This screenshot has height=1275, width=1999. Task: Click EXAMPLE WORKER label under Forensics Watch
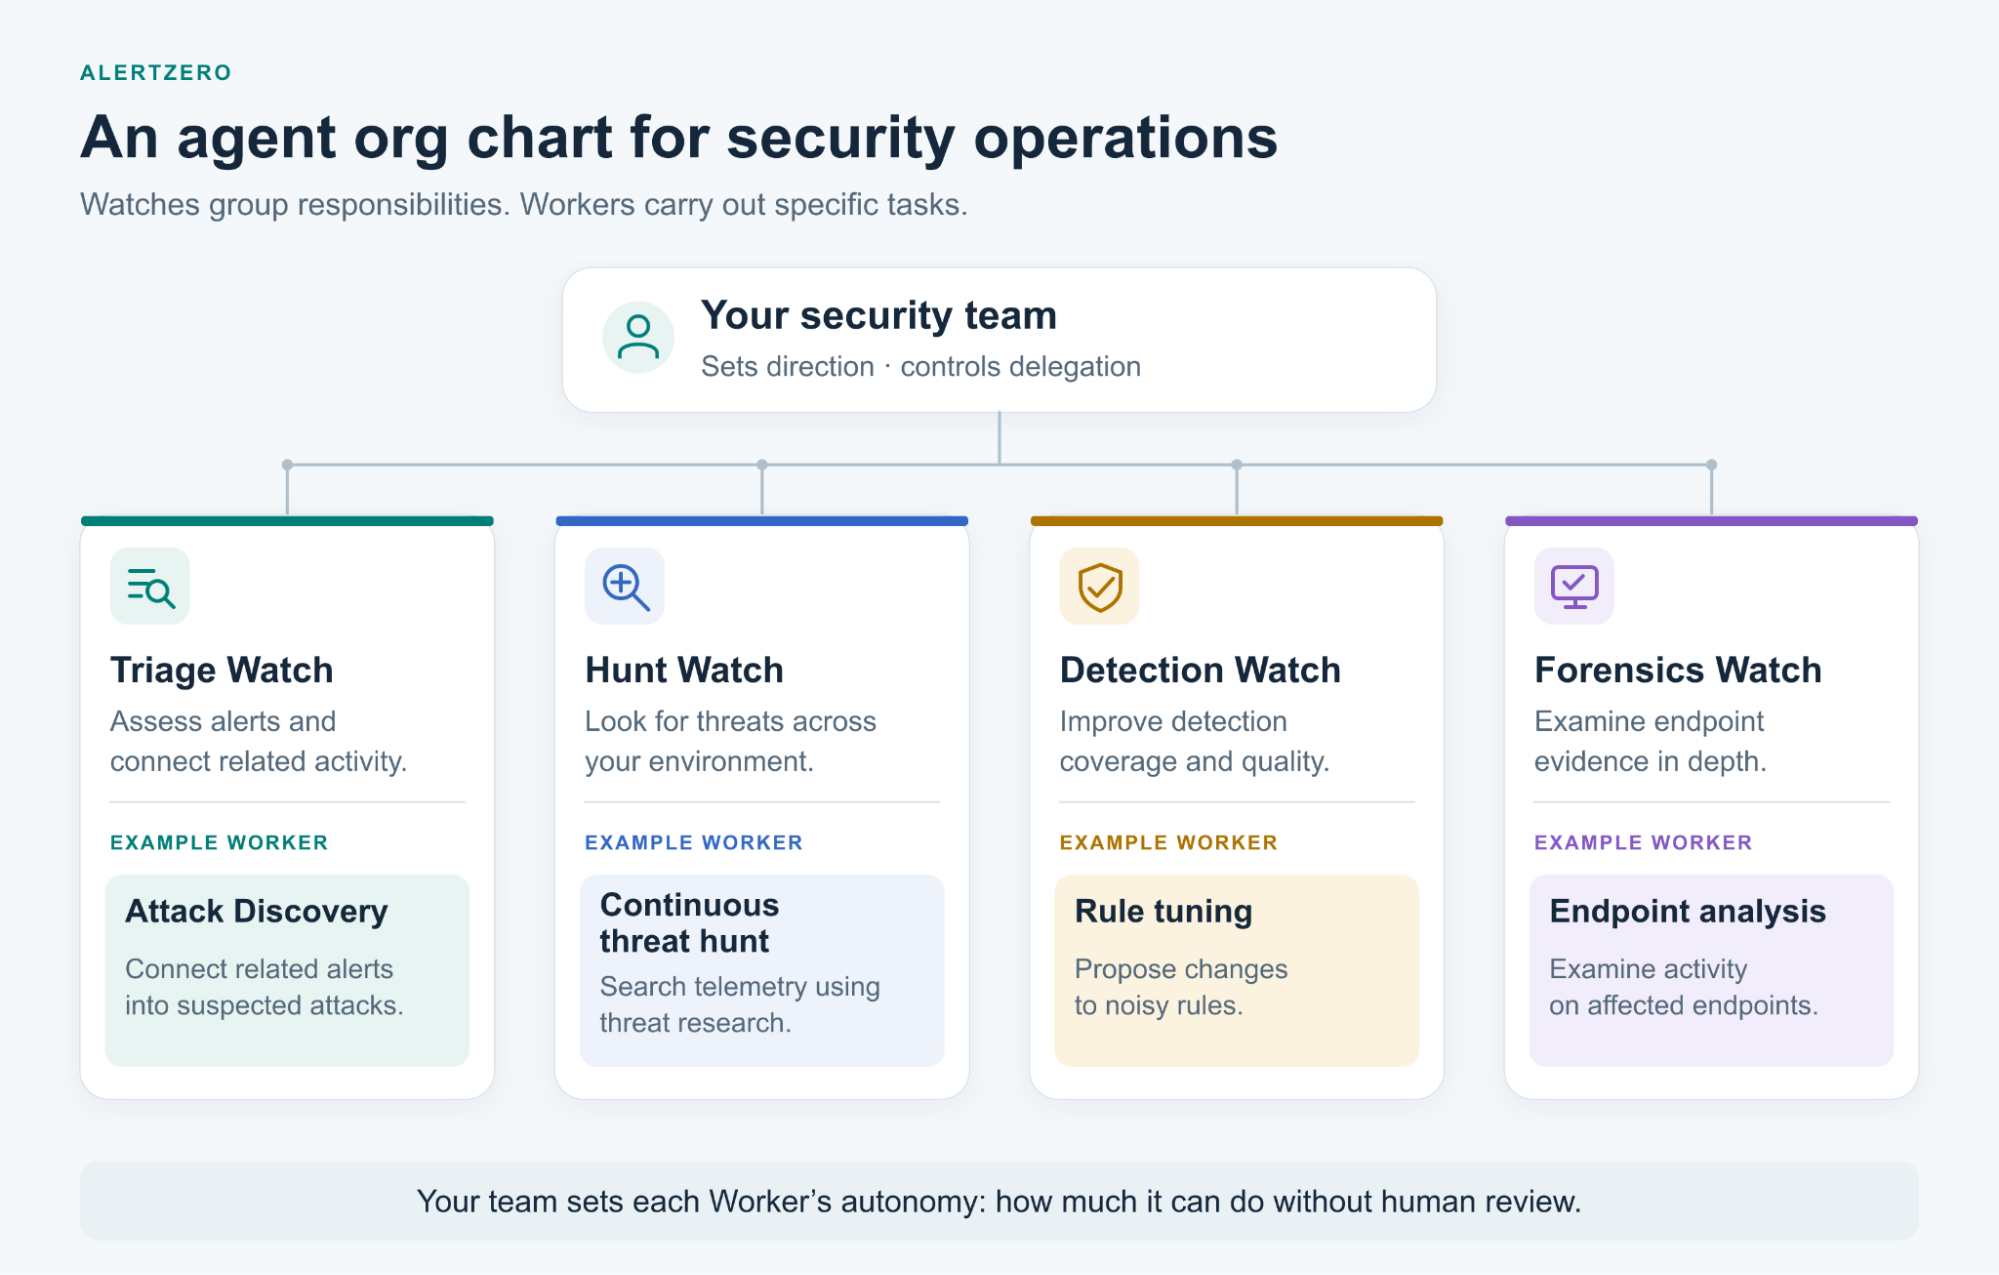(x=1643, y=843)
